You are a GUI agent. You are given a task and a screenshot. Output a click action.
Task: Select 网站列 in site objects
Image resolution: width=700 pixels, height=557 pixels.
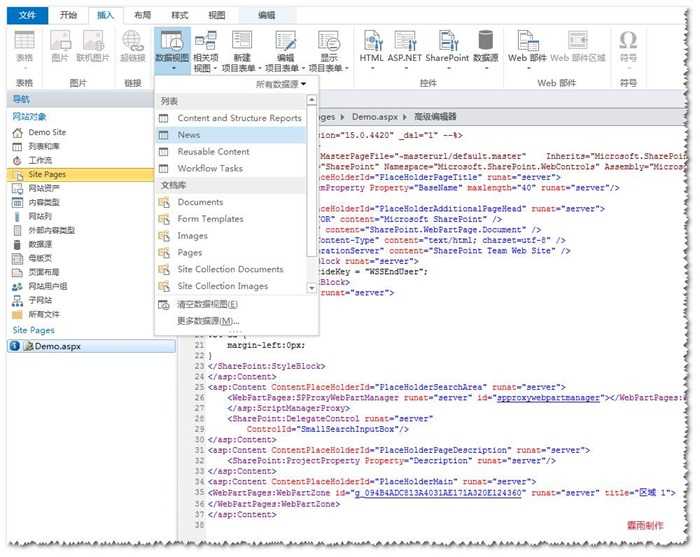click(x=40, y=216)
